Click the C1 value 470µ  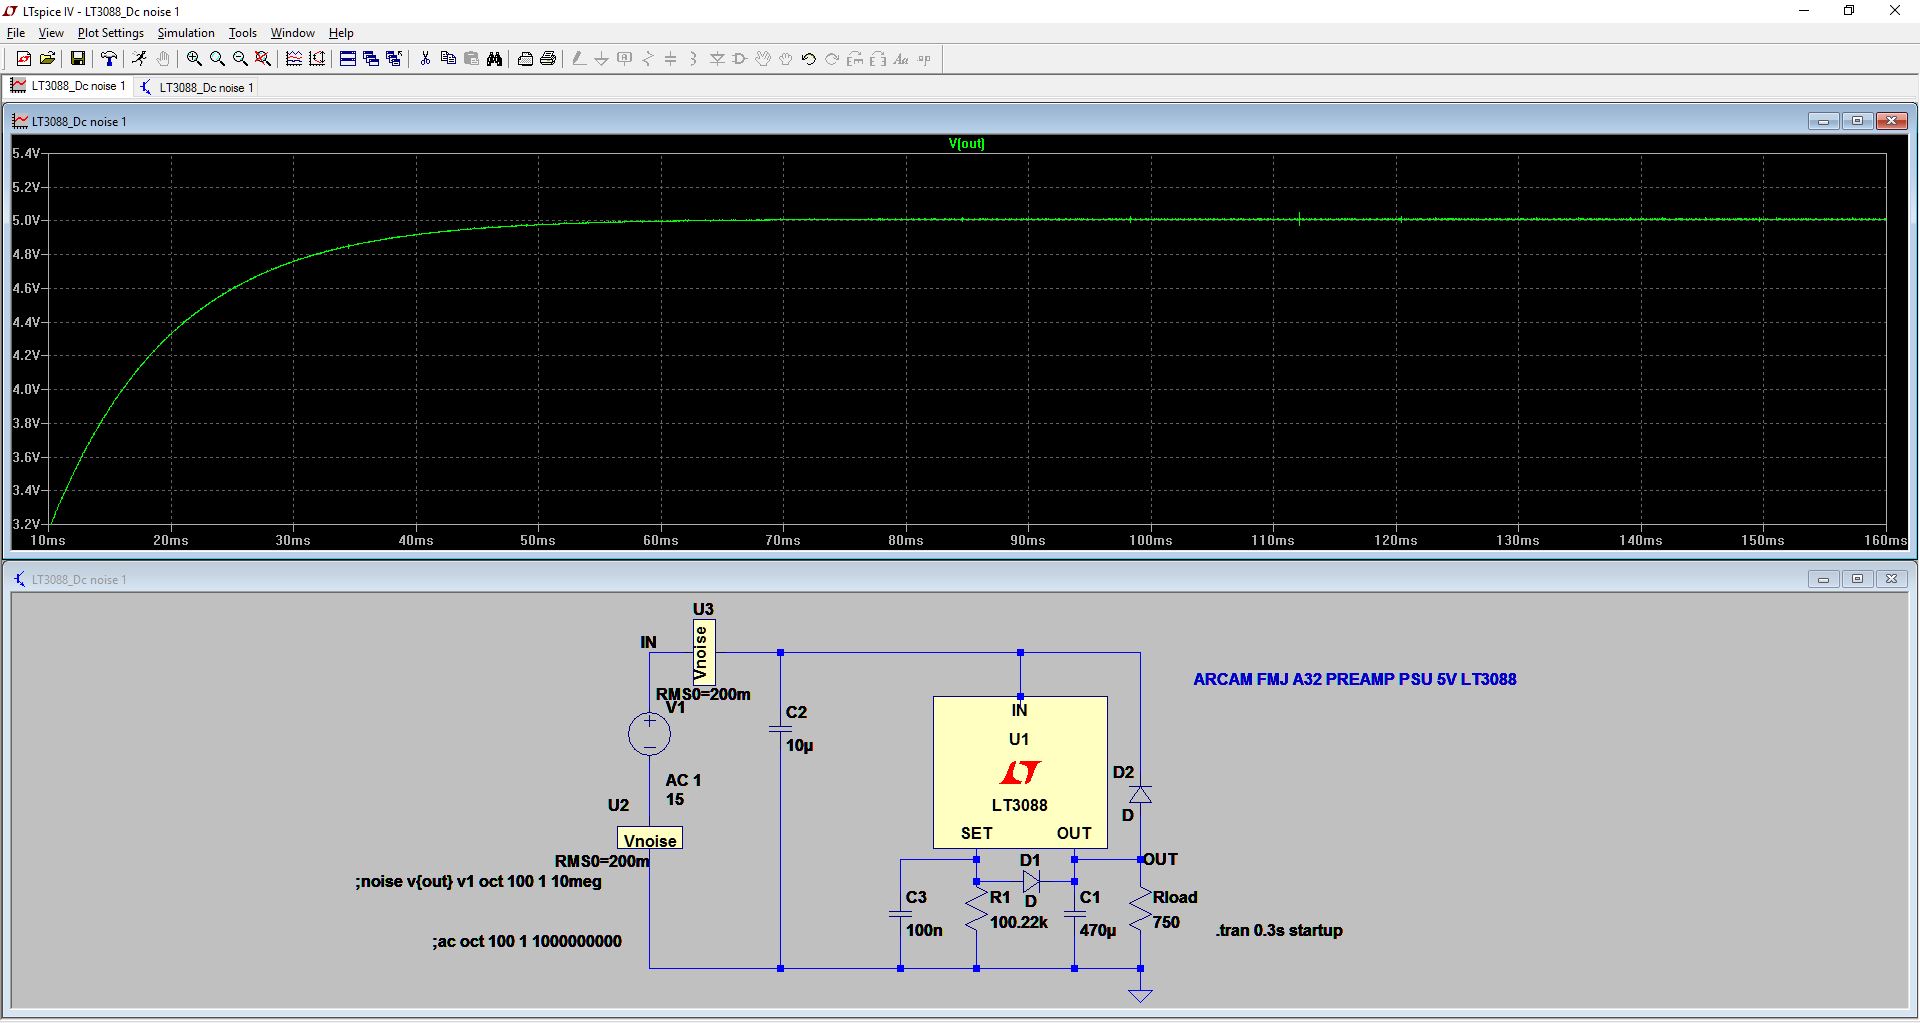click(x=1098, y=930)
